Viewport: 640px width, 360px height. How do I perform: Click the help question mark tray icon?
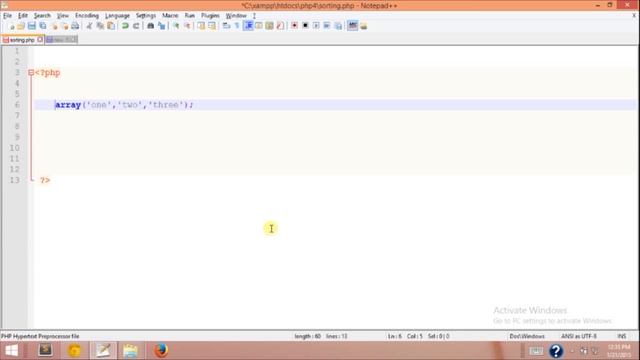(556, 351)
